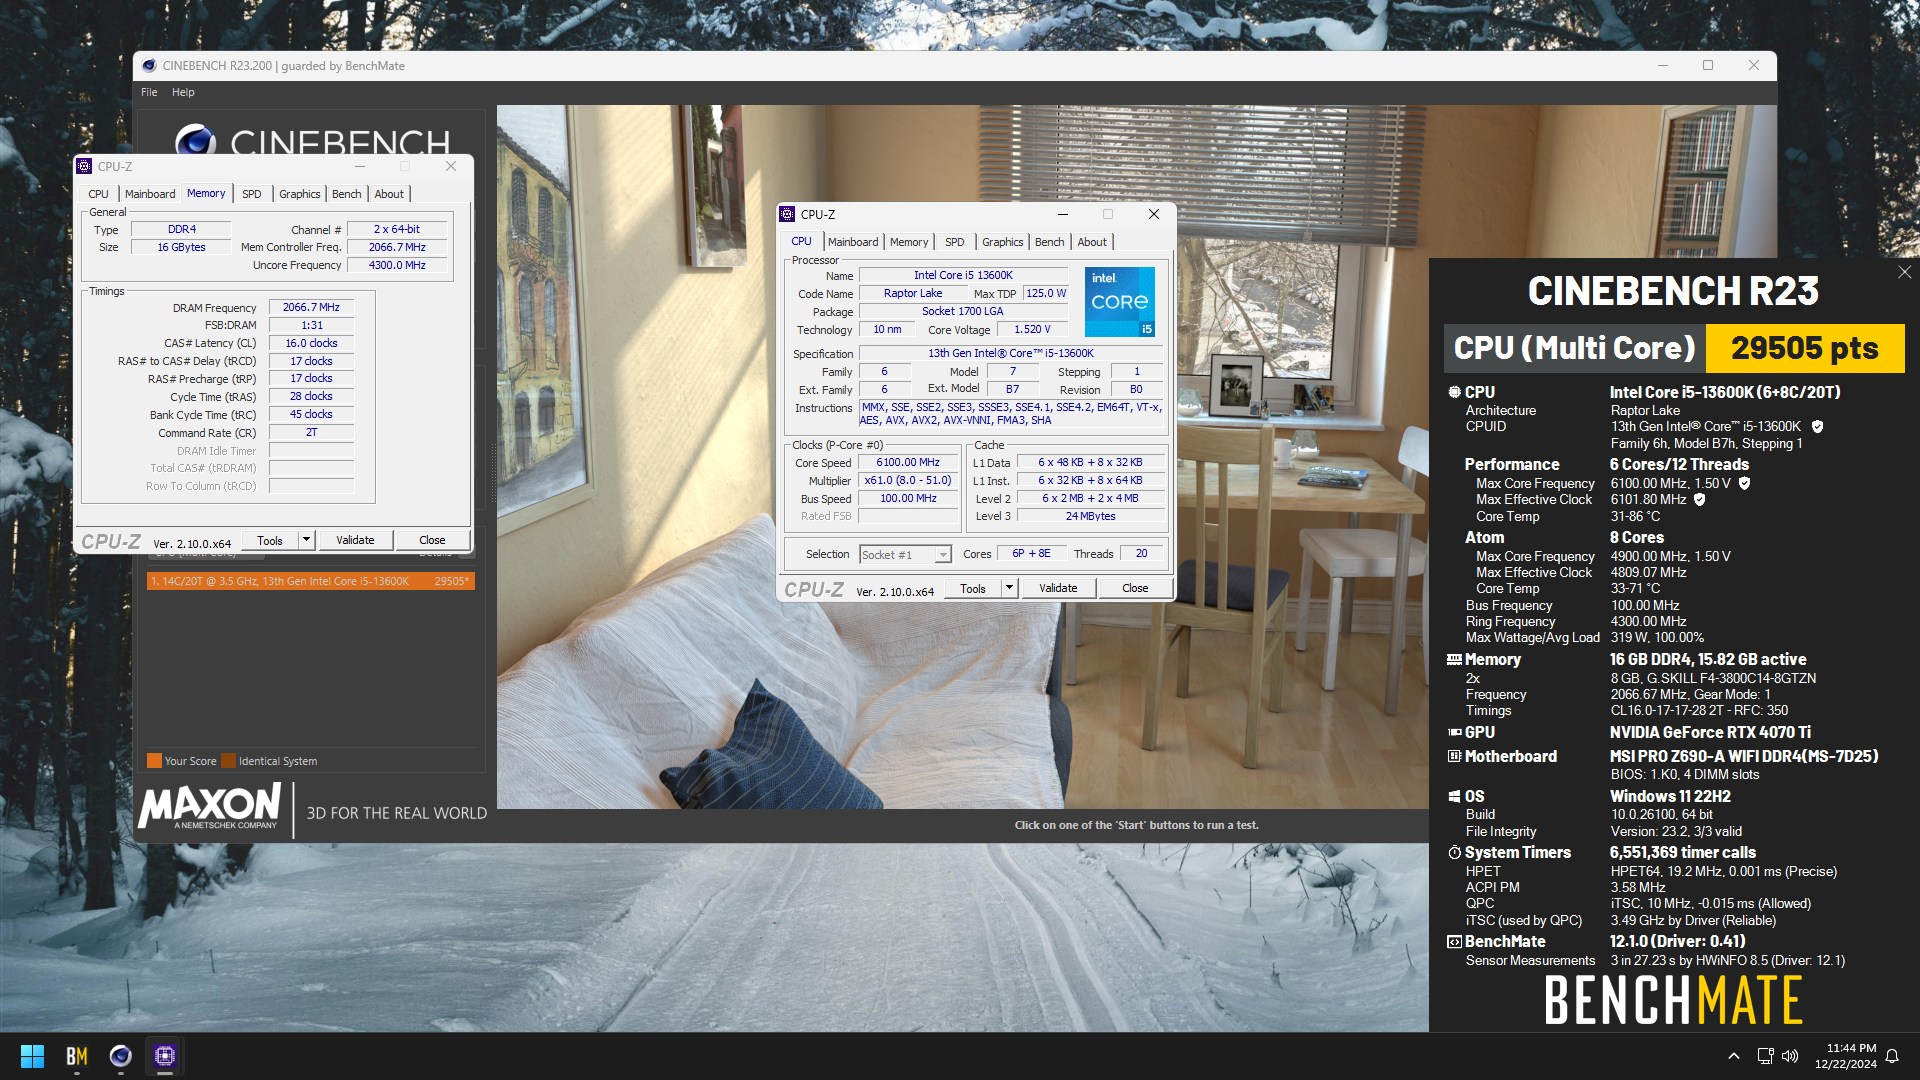Image resolution: width=1920 pixels, height=1080 pixels.
Task: Click the Multiplier x61.0 value field
Action: pos(908,481)
